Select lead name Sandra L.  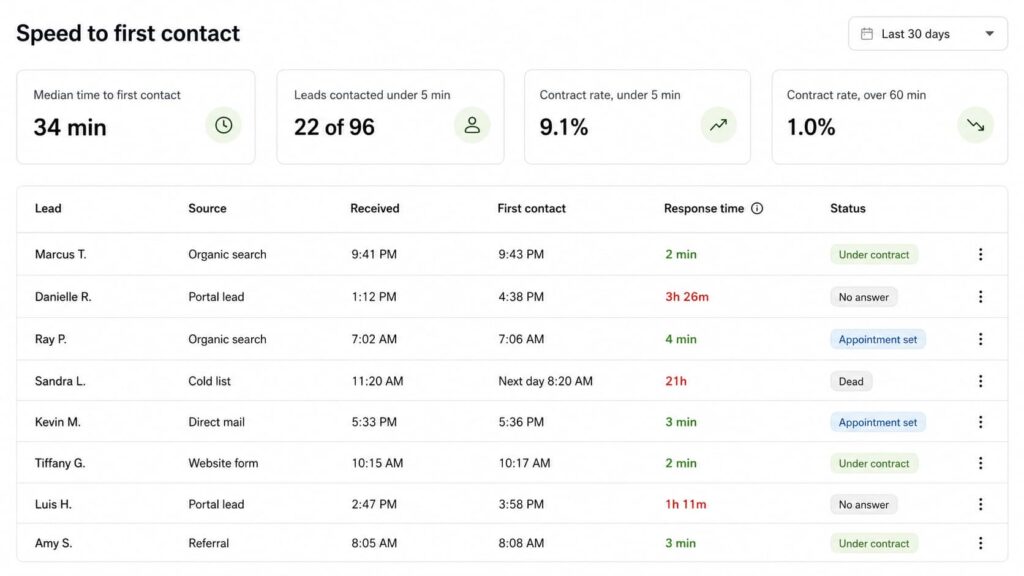click(x=60, y=381)
